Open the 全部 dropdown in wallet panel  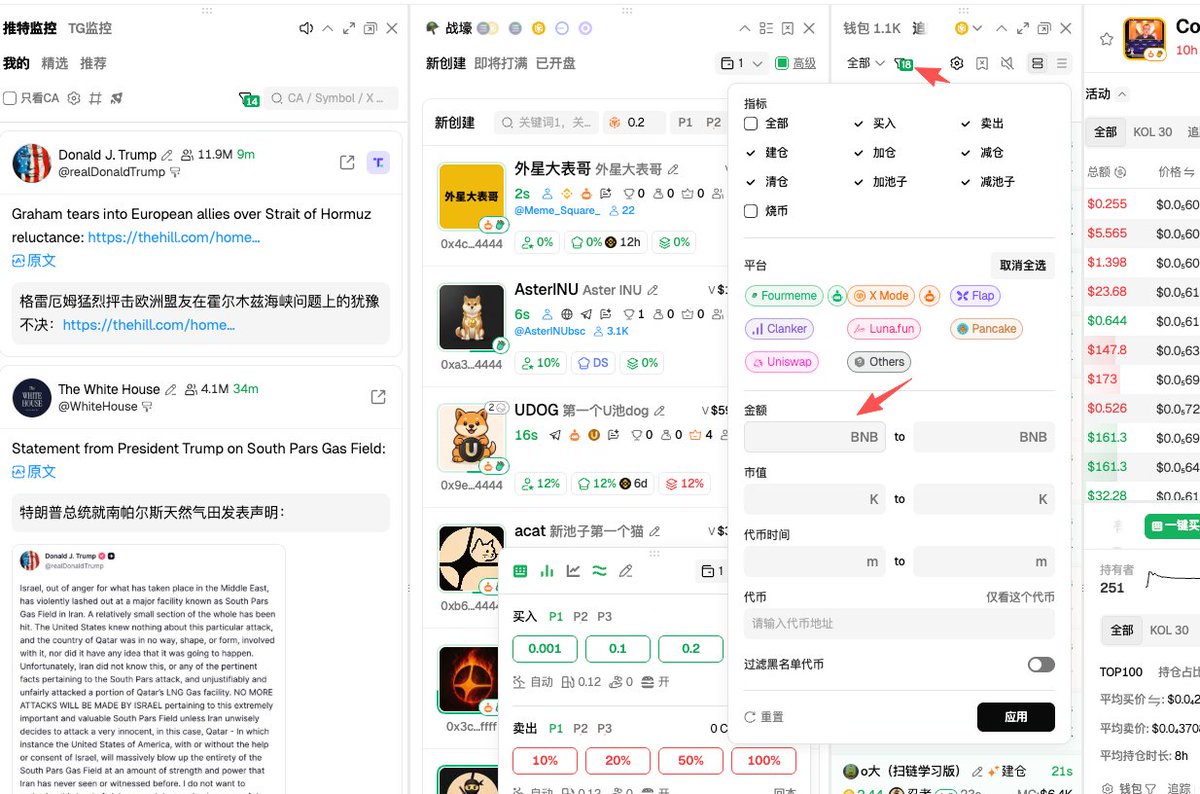[x=866, y=63]
